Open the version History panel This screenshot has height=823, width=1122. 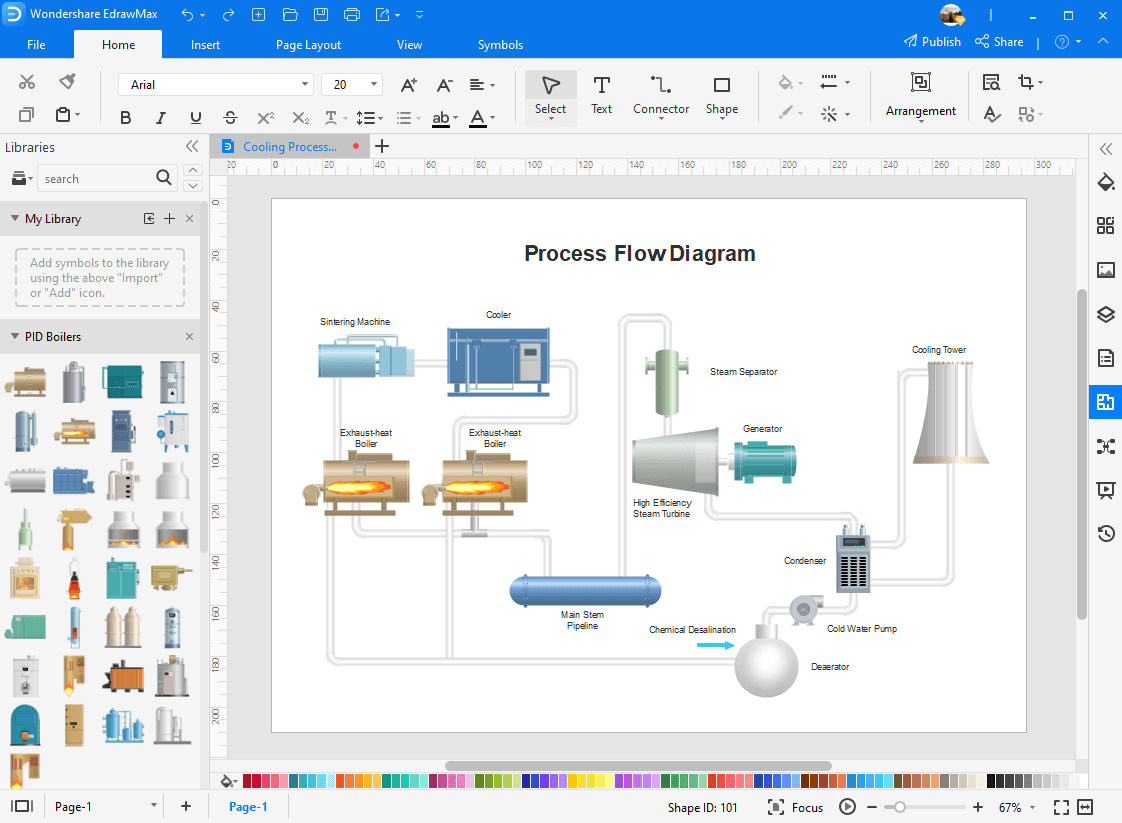[x=1105, y=533]
